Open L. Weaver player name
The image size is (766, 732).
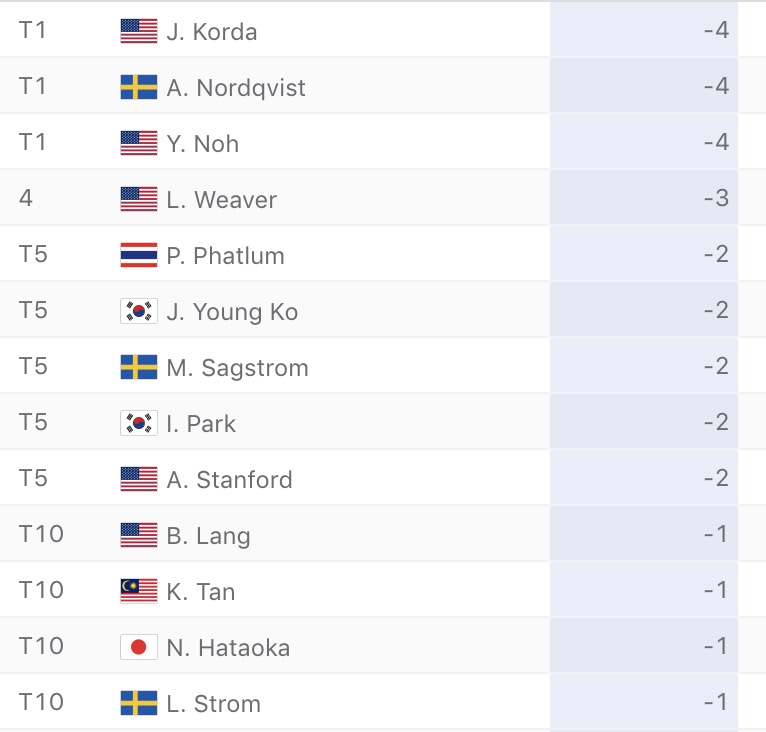click(221, 199)
